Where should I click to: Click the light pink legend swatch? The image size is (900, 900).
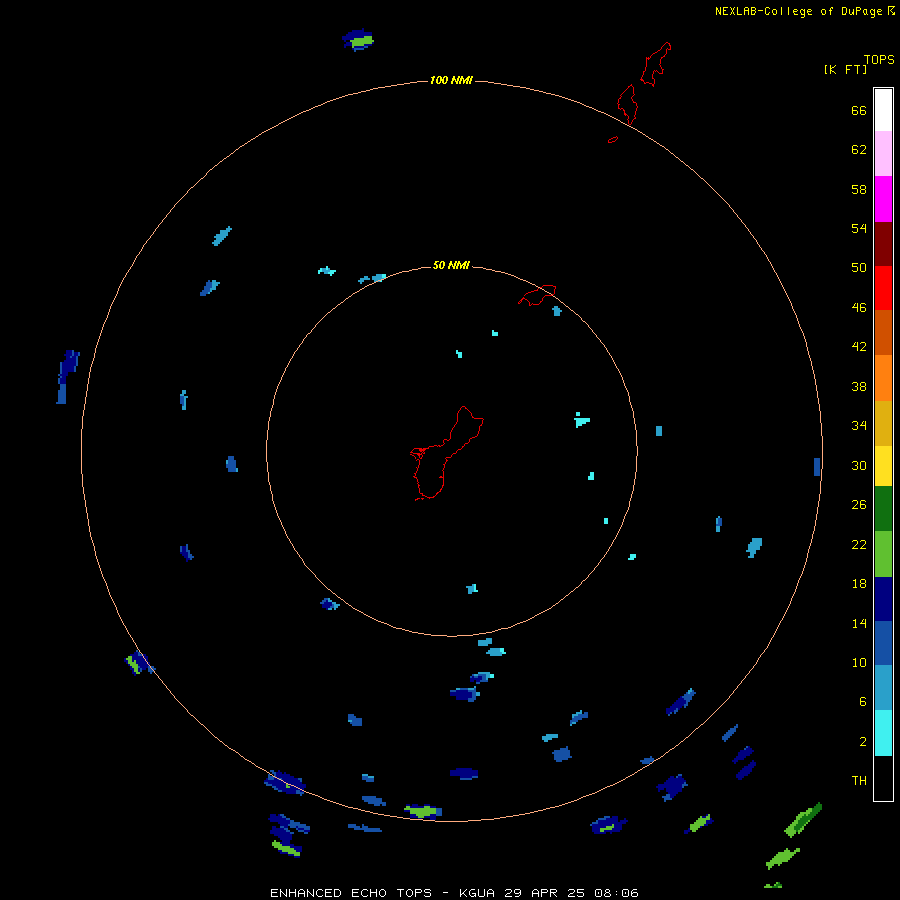883,153
